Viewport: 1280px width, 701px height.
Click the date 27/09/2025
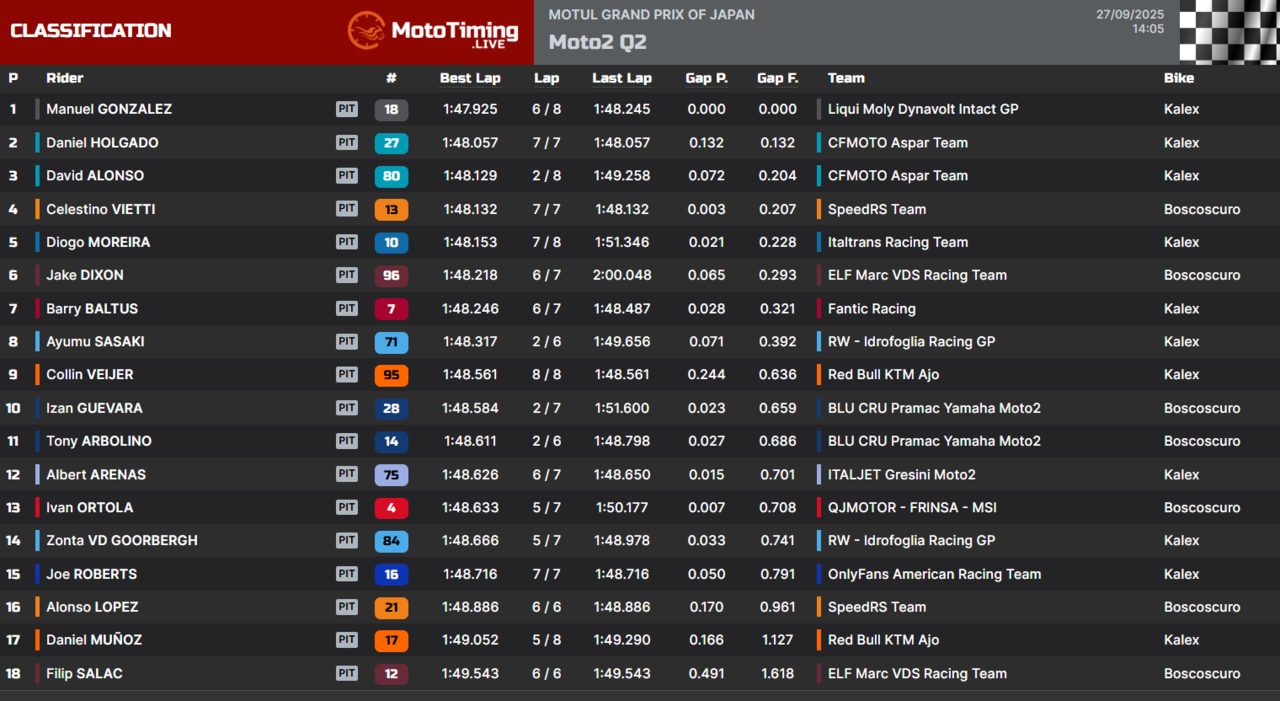1130,14
